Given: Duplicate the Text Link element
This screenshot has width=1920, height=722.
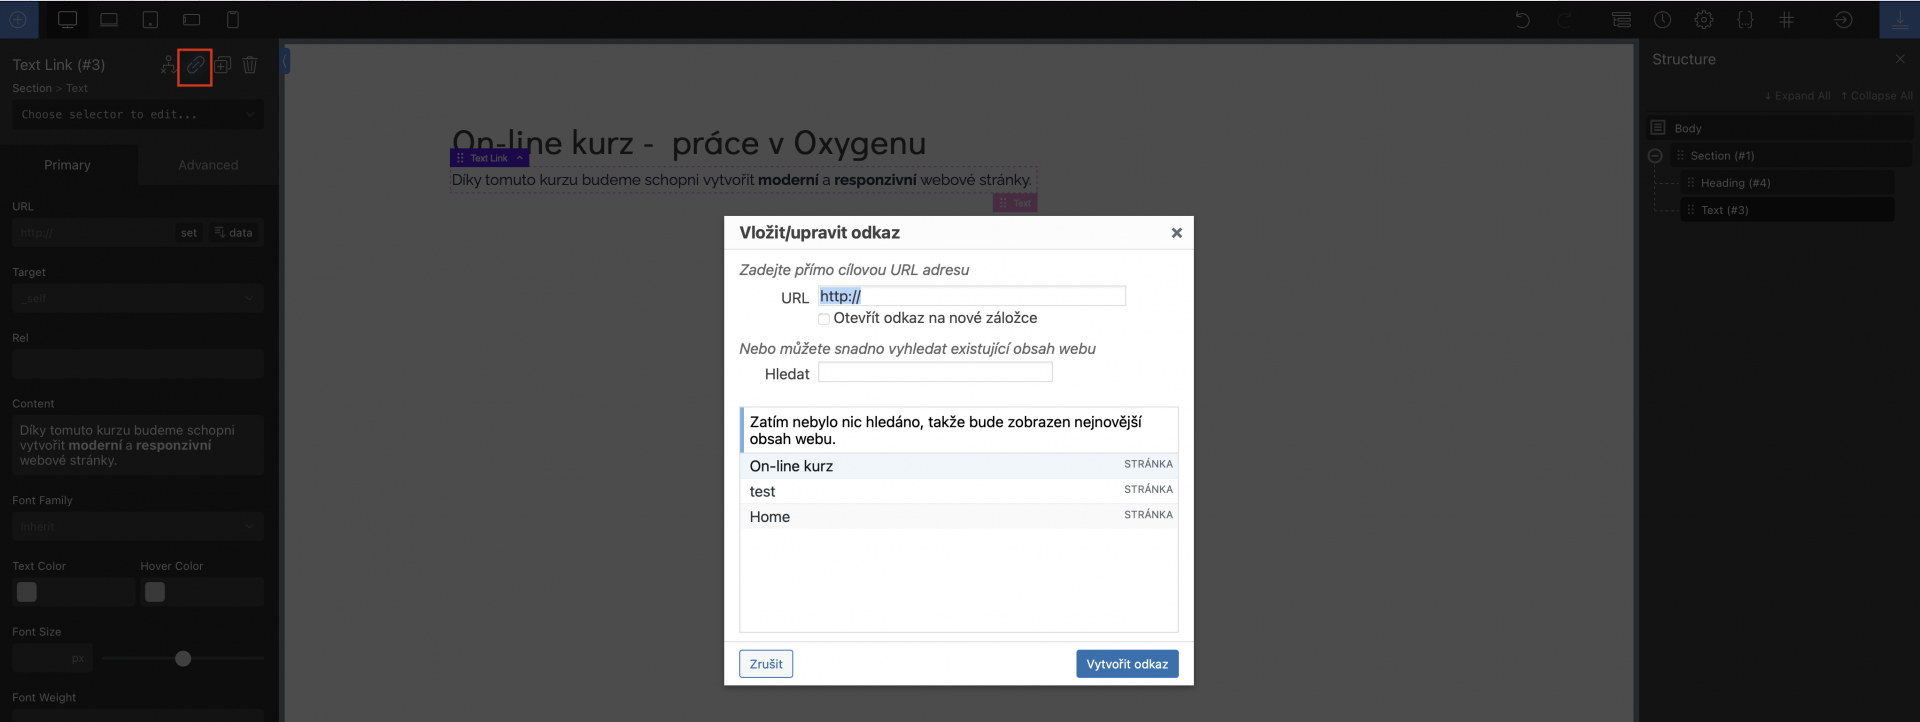Looking at the screenshot, I should (222, 65).
